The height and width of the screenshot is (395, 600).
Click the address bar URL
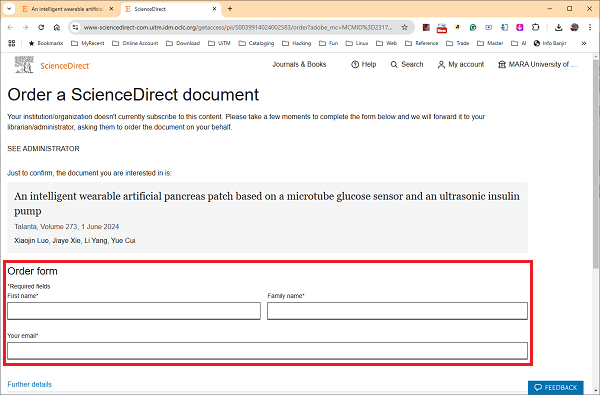238,28
